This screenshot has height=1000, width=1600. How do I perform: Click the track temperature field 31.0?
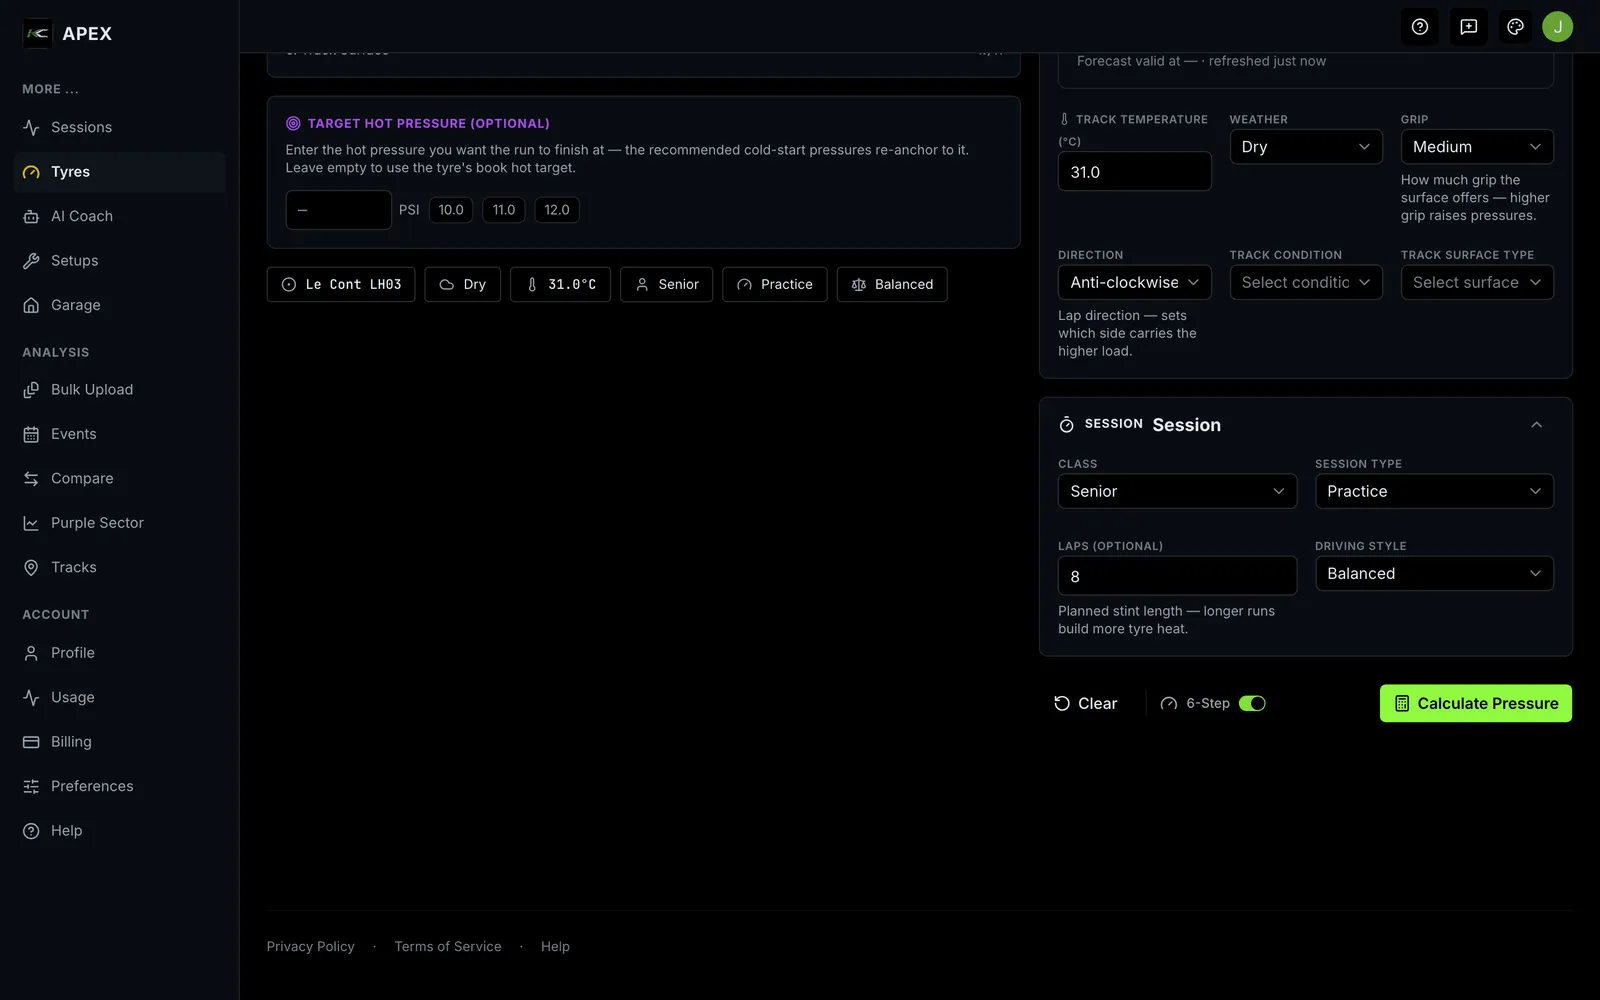pos(1134,172)
